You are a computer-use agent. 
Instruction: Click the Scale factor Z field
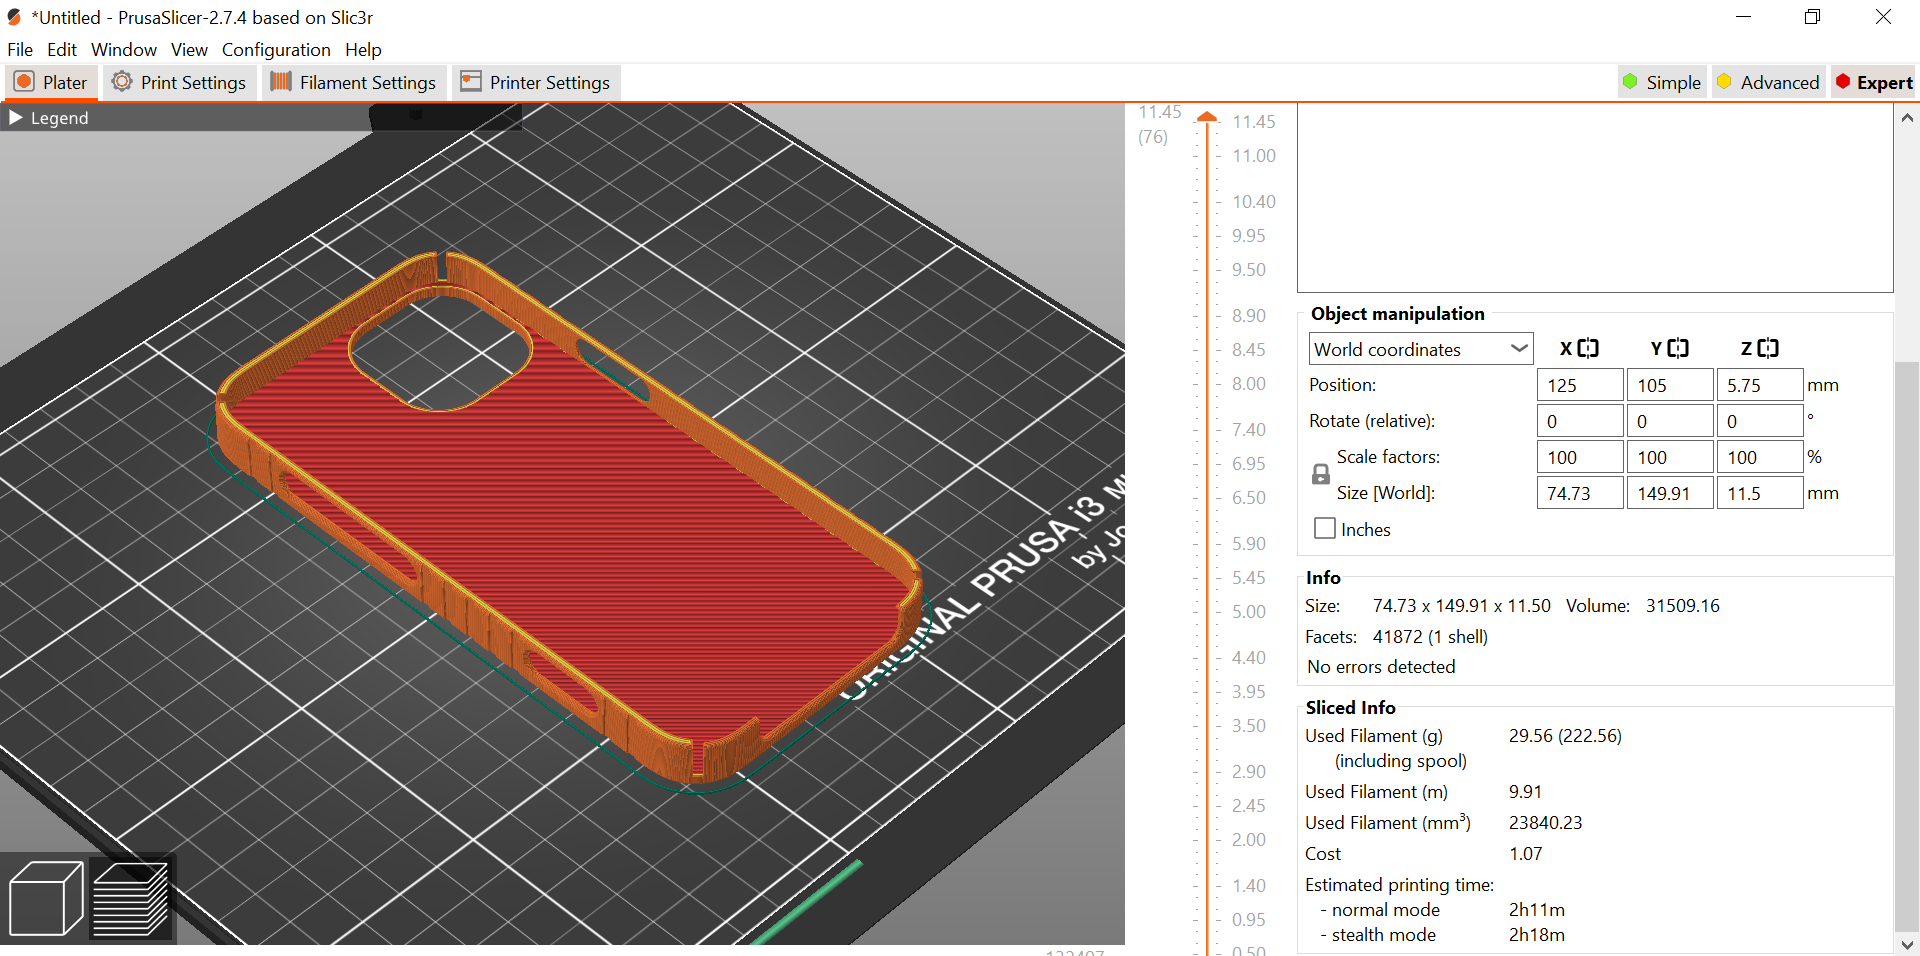pos(1760,457)
